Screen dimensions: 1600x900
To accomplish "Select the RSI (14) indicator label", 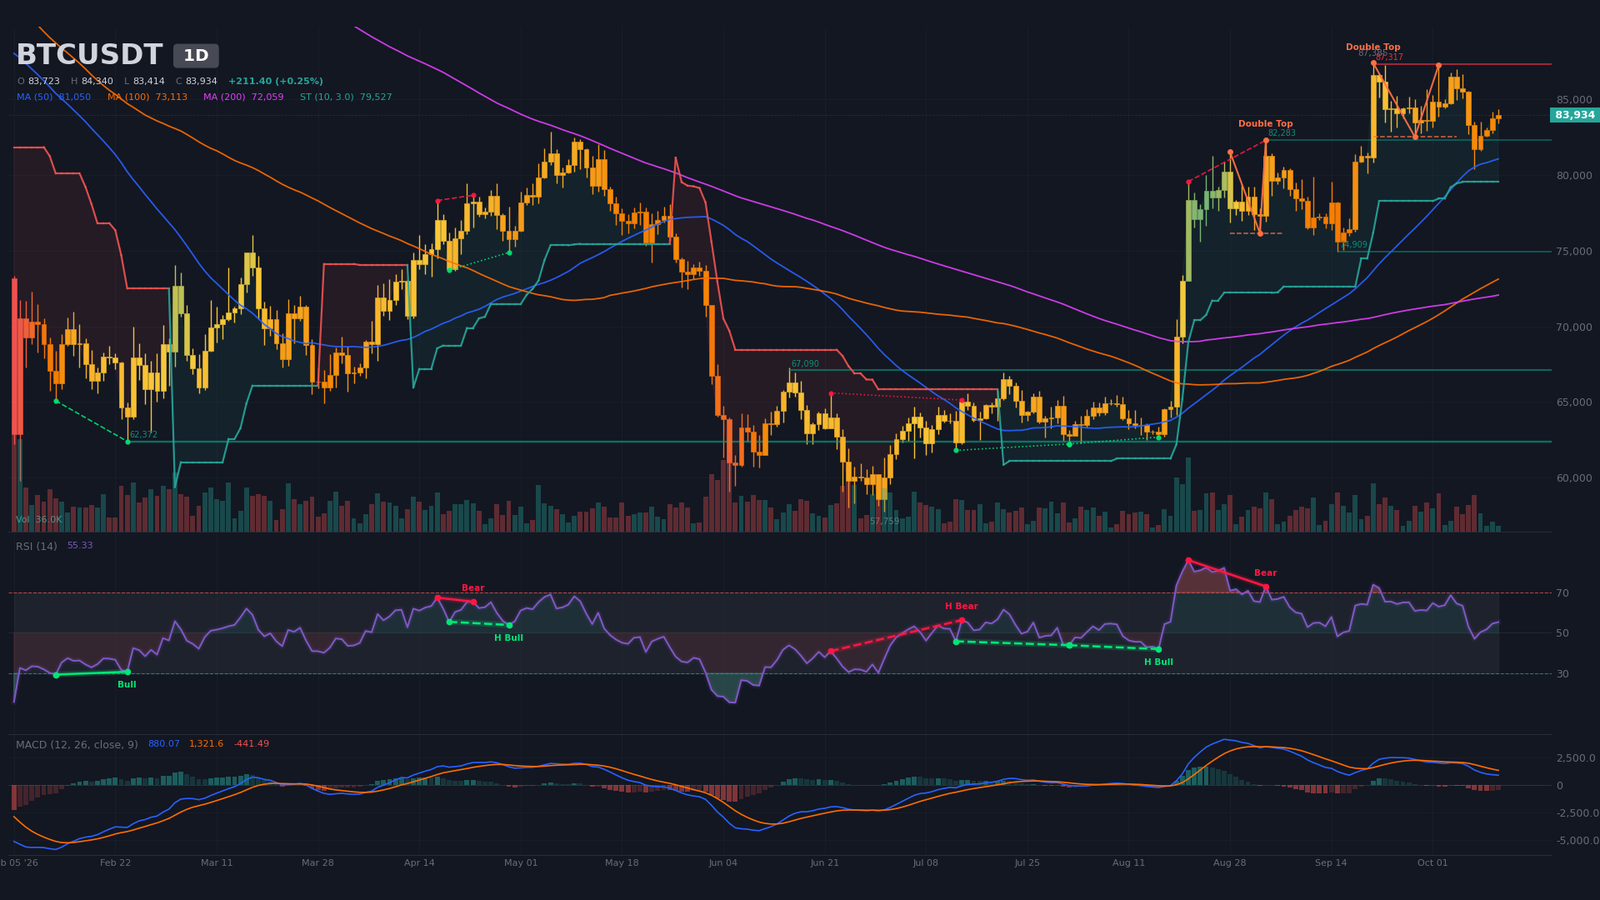I will click(36, 546).
